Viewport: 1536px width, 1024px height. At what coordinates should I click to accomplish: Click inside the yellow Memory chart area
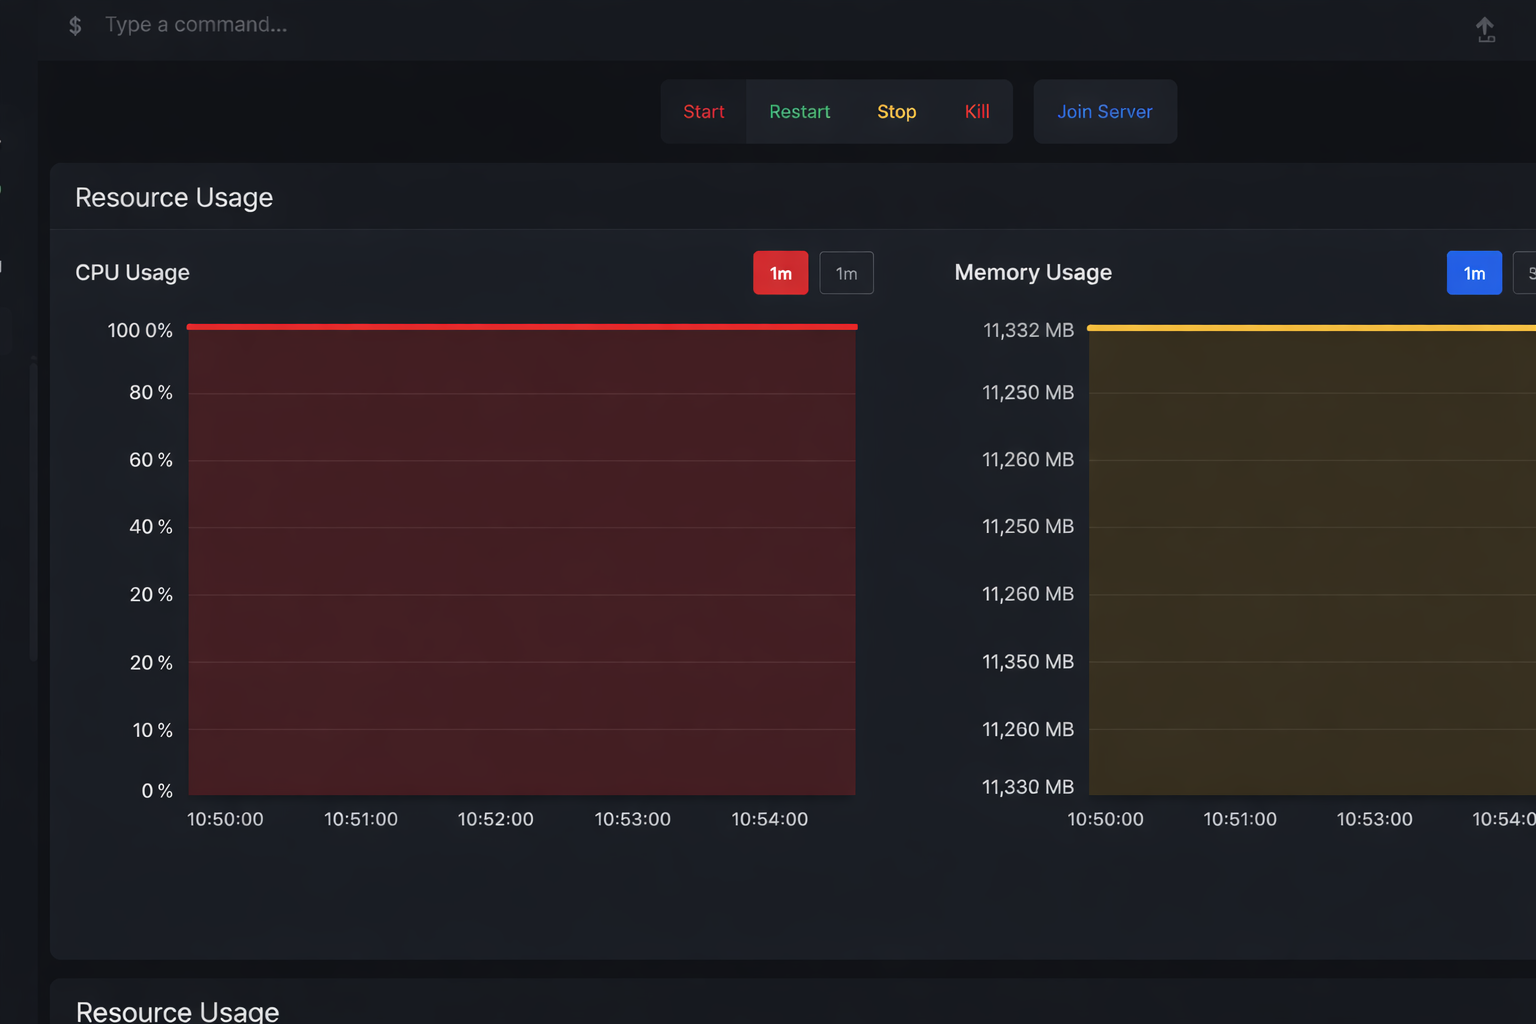[1310, 560]
